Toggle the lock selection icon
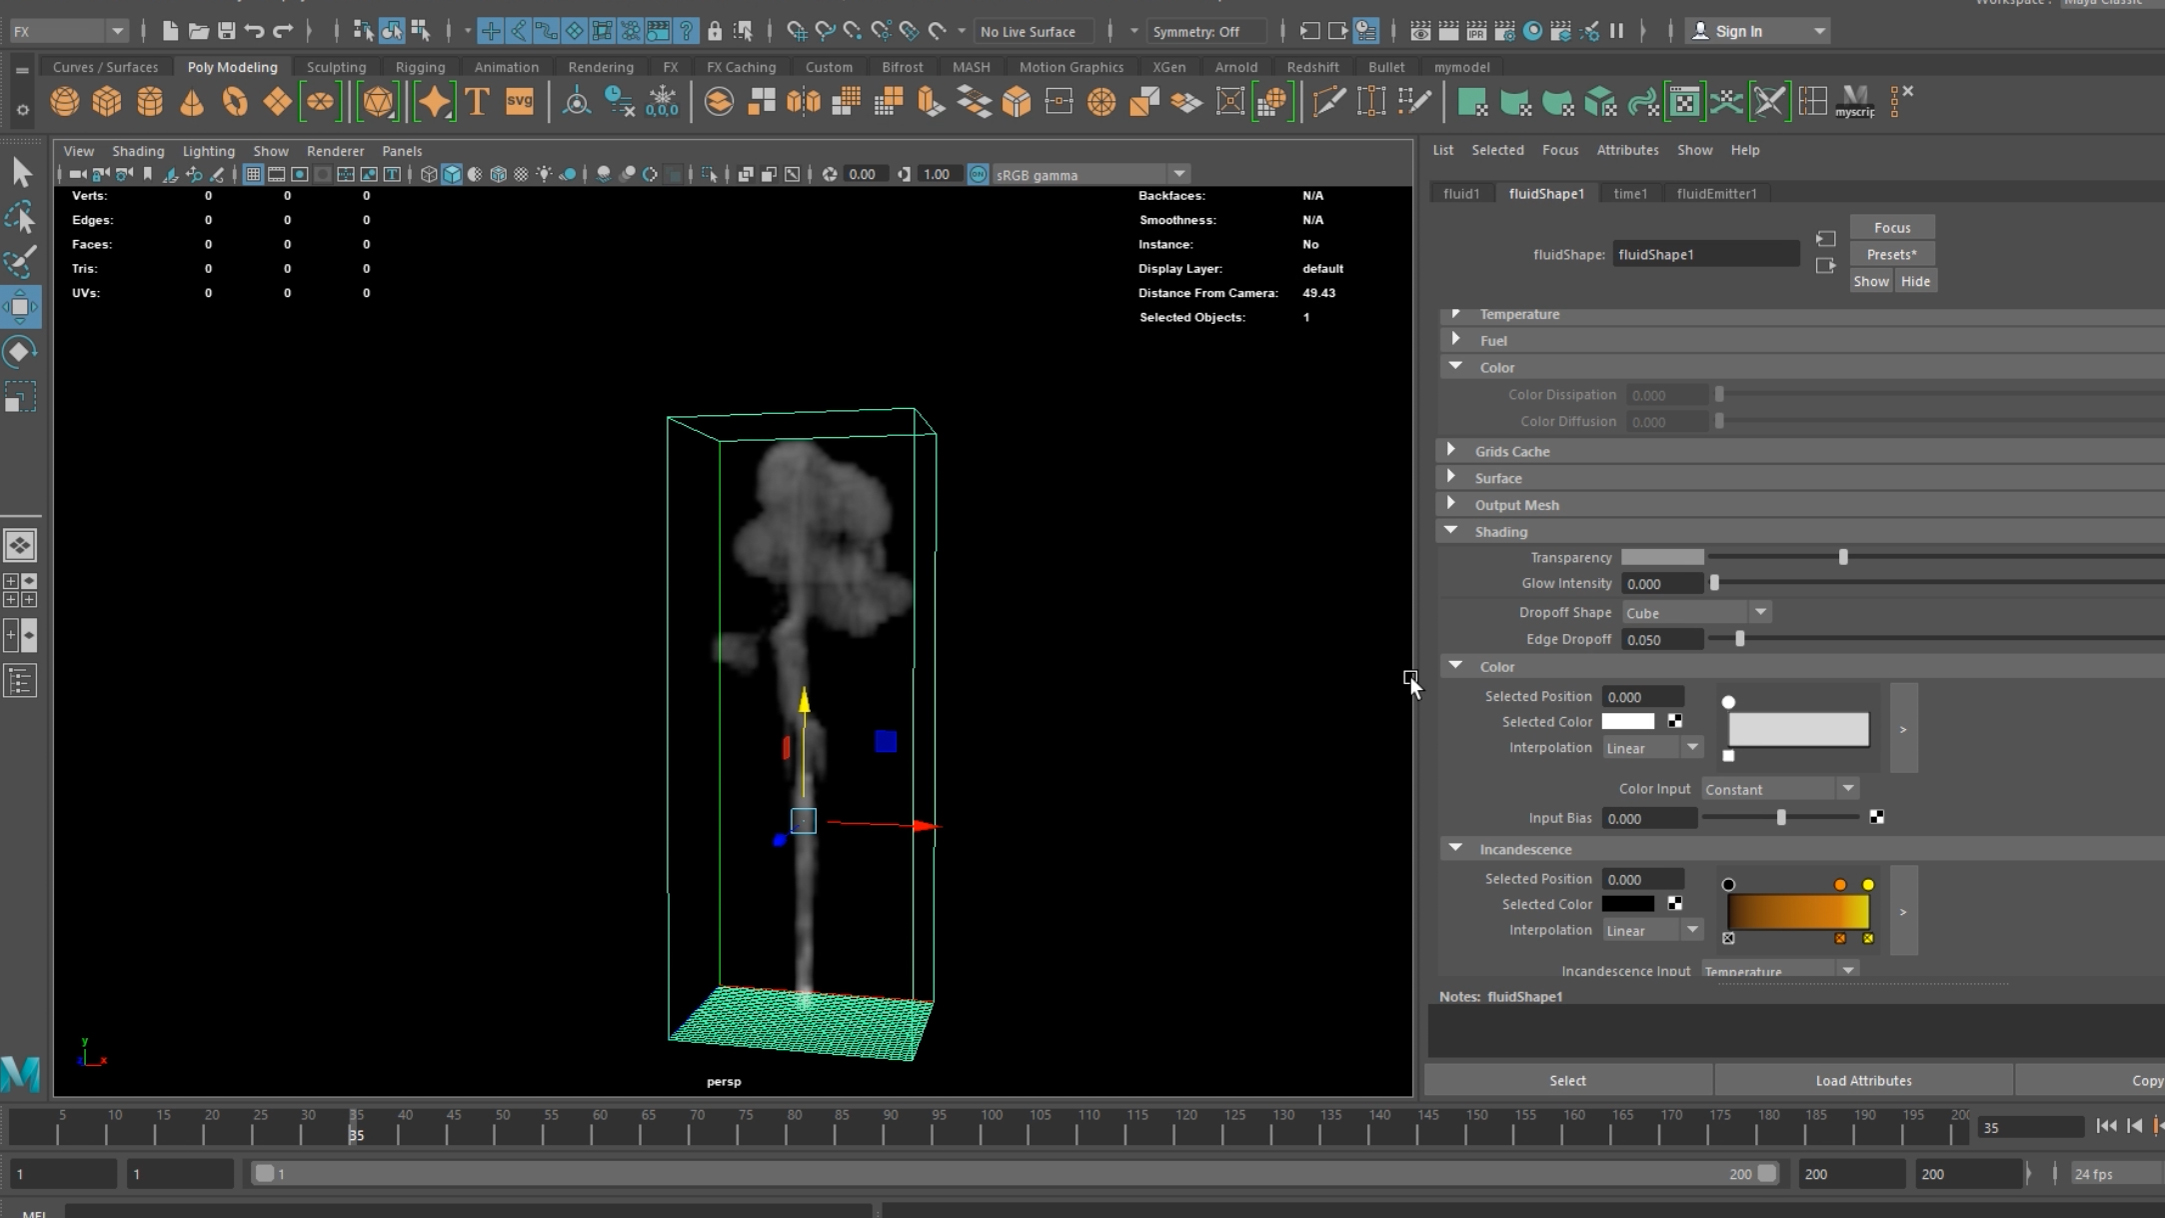2165x1218 pixels. pos(714,31)
